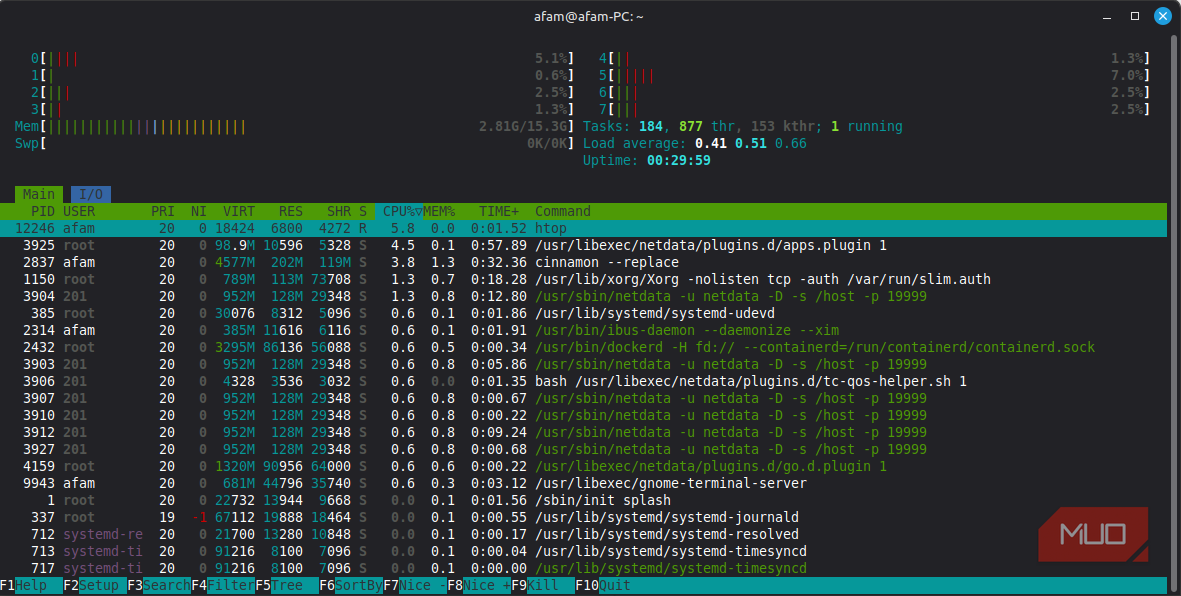Image resolution: width=1181 pixels, height=596 pixels.
Task: Select the htop process row
Action: coord(584,228)
